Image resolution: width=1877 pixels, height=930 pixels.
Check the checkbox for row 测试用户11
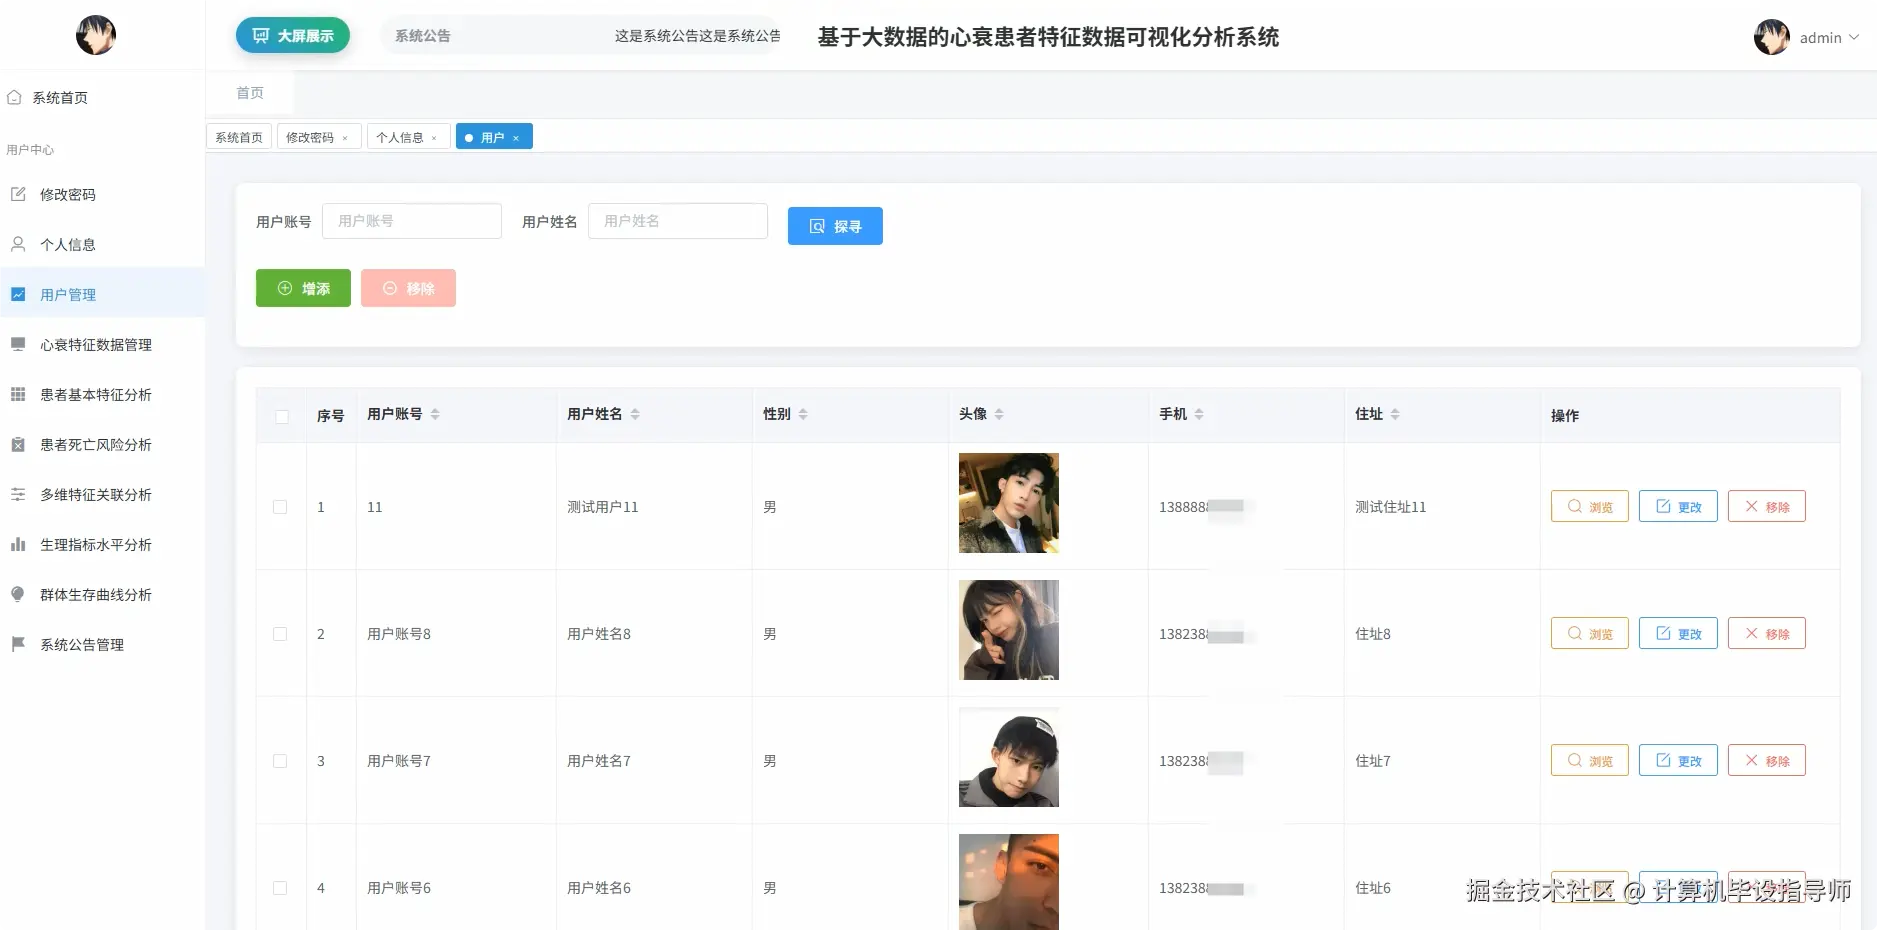point(280,507)
